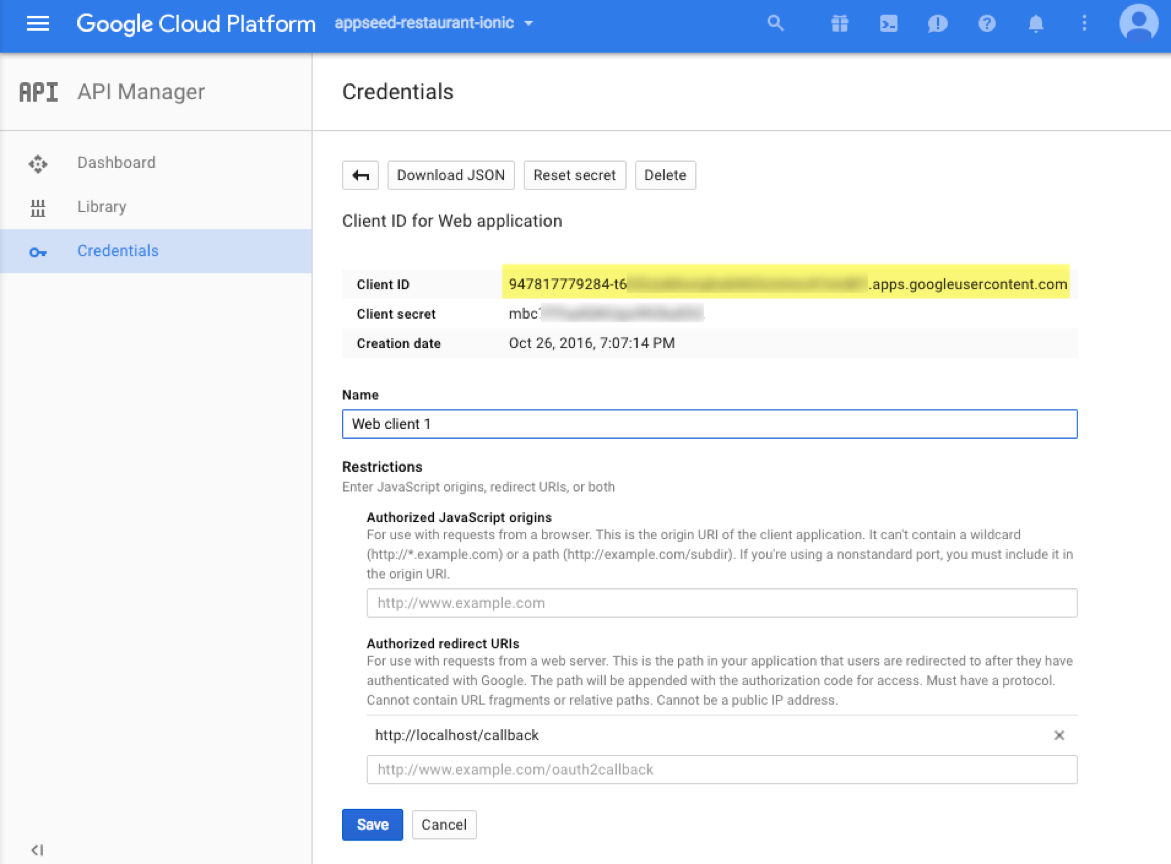
Task: Click the Library sidebar icon
Action: pos(38,208)
